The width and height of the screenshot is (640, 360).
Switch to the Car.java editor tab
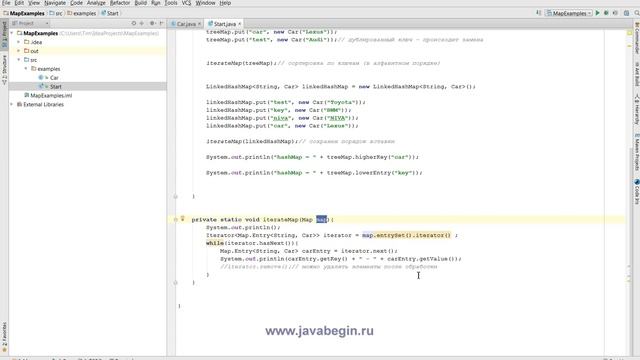pos(186,24)
